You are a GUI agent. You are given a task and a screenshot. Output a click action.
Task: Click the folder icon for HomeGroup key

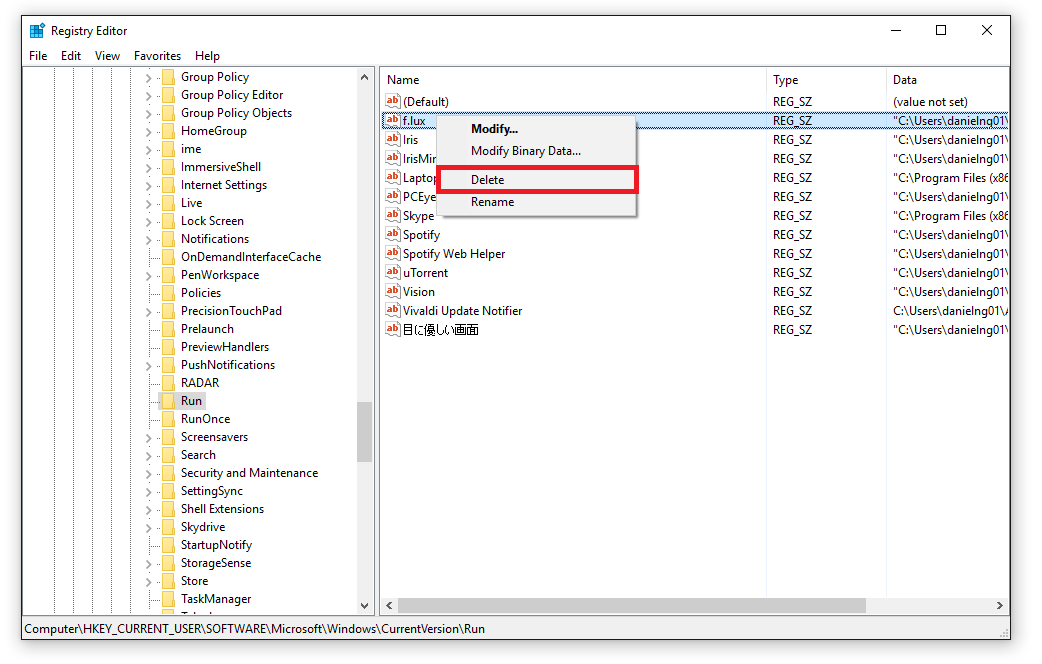pos(169,131)
